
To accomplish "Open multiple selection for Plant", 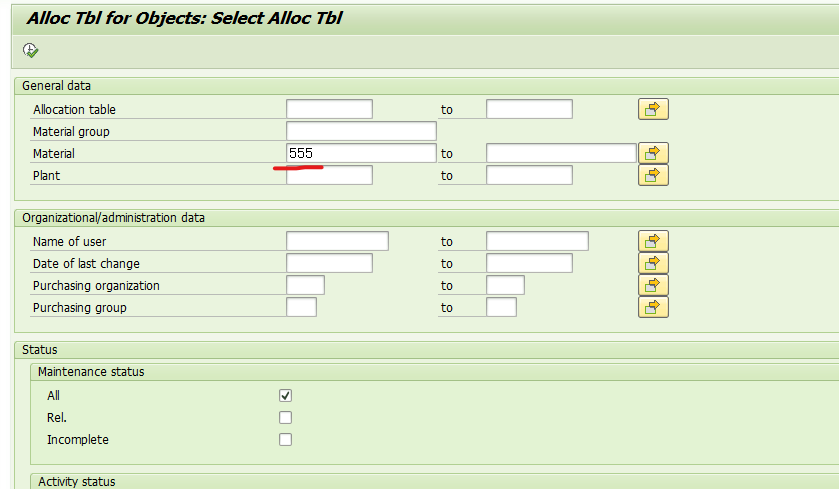I will (x=653, y=175).
